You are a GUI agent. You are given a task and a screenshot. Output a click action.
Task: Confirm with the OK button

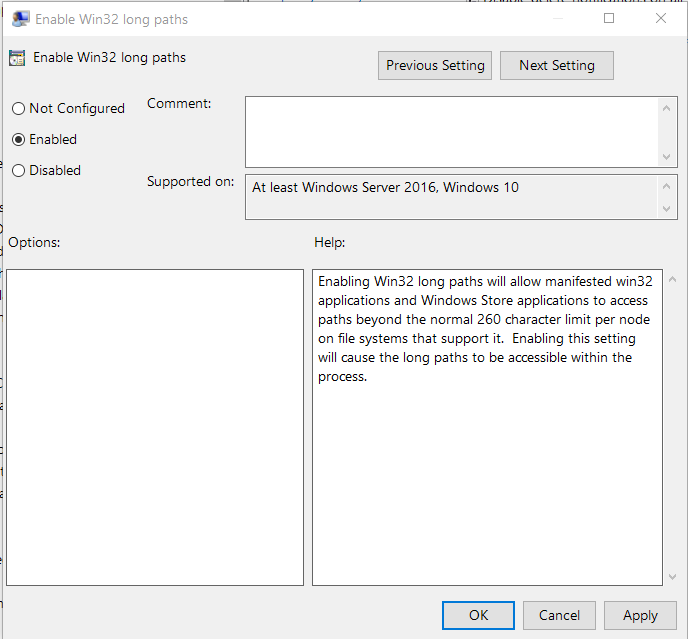[478, 615]
